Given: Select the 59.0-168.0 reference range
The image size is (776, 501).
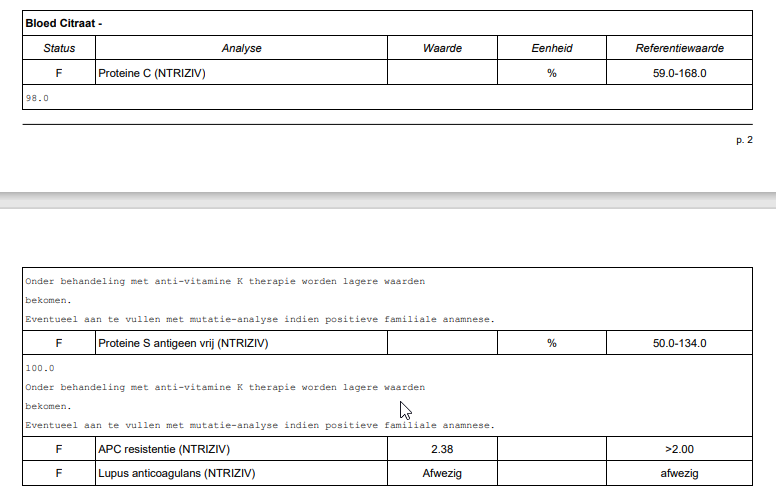Looking at the screenshot, I should (x=679, y=73).
